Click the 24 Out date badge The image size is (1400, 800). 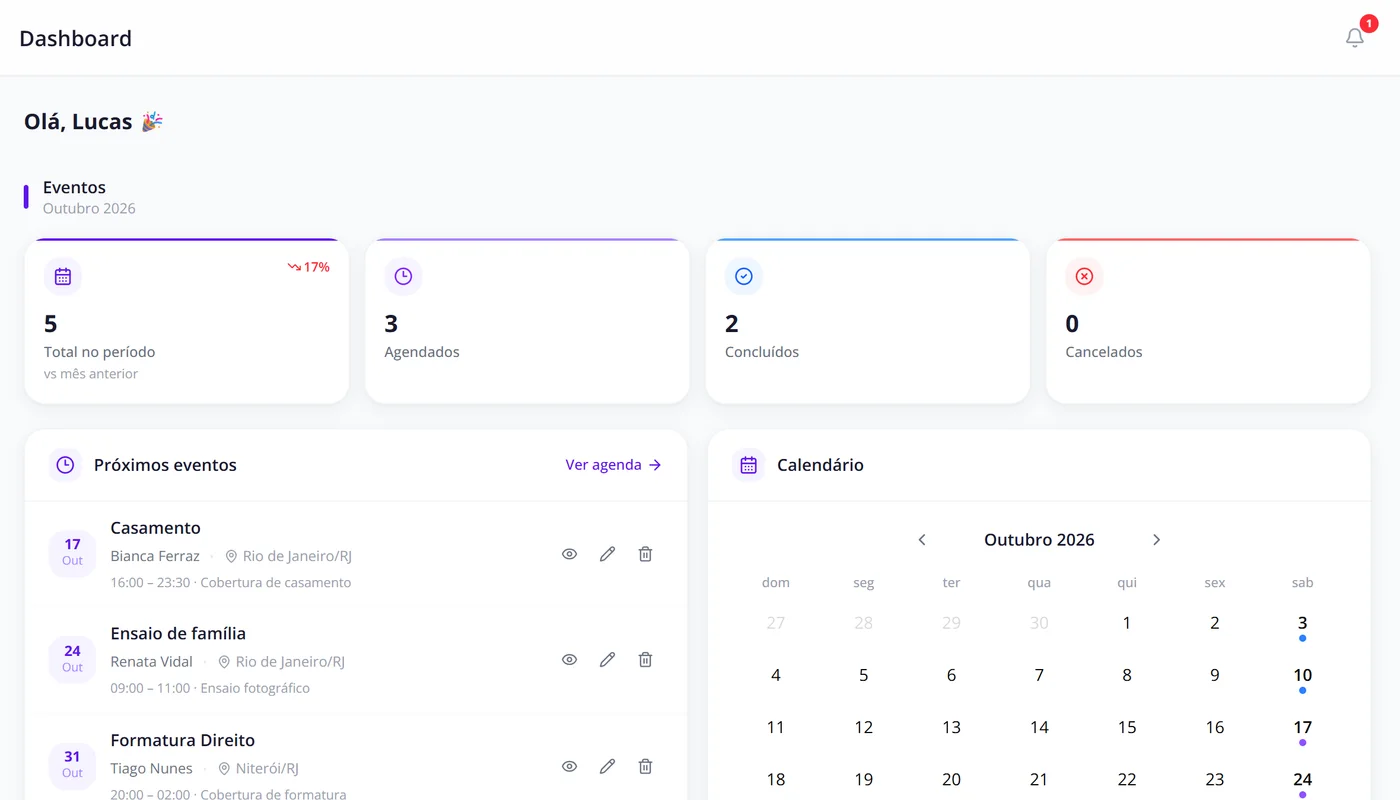[72, 660]
